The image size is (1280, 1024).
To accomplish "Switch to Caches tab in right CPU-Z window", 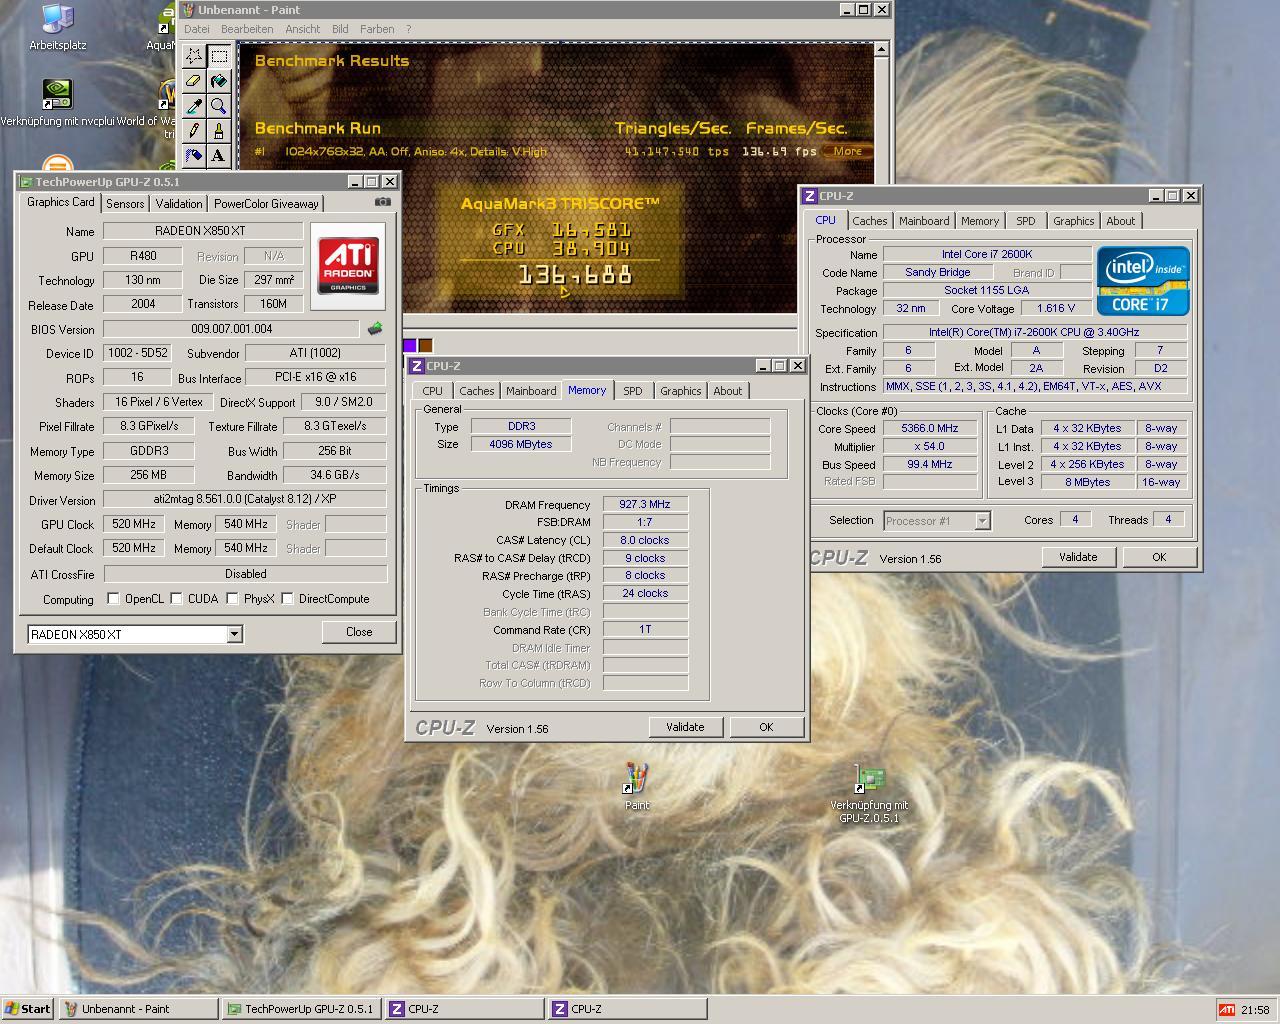I will coord(870,221).
